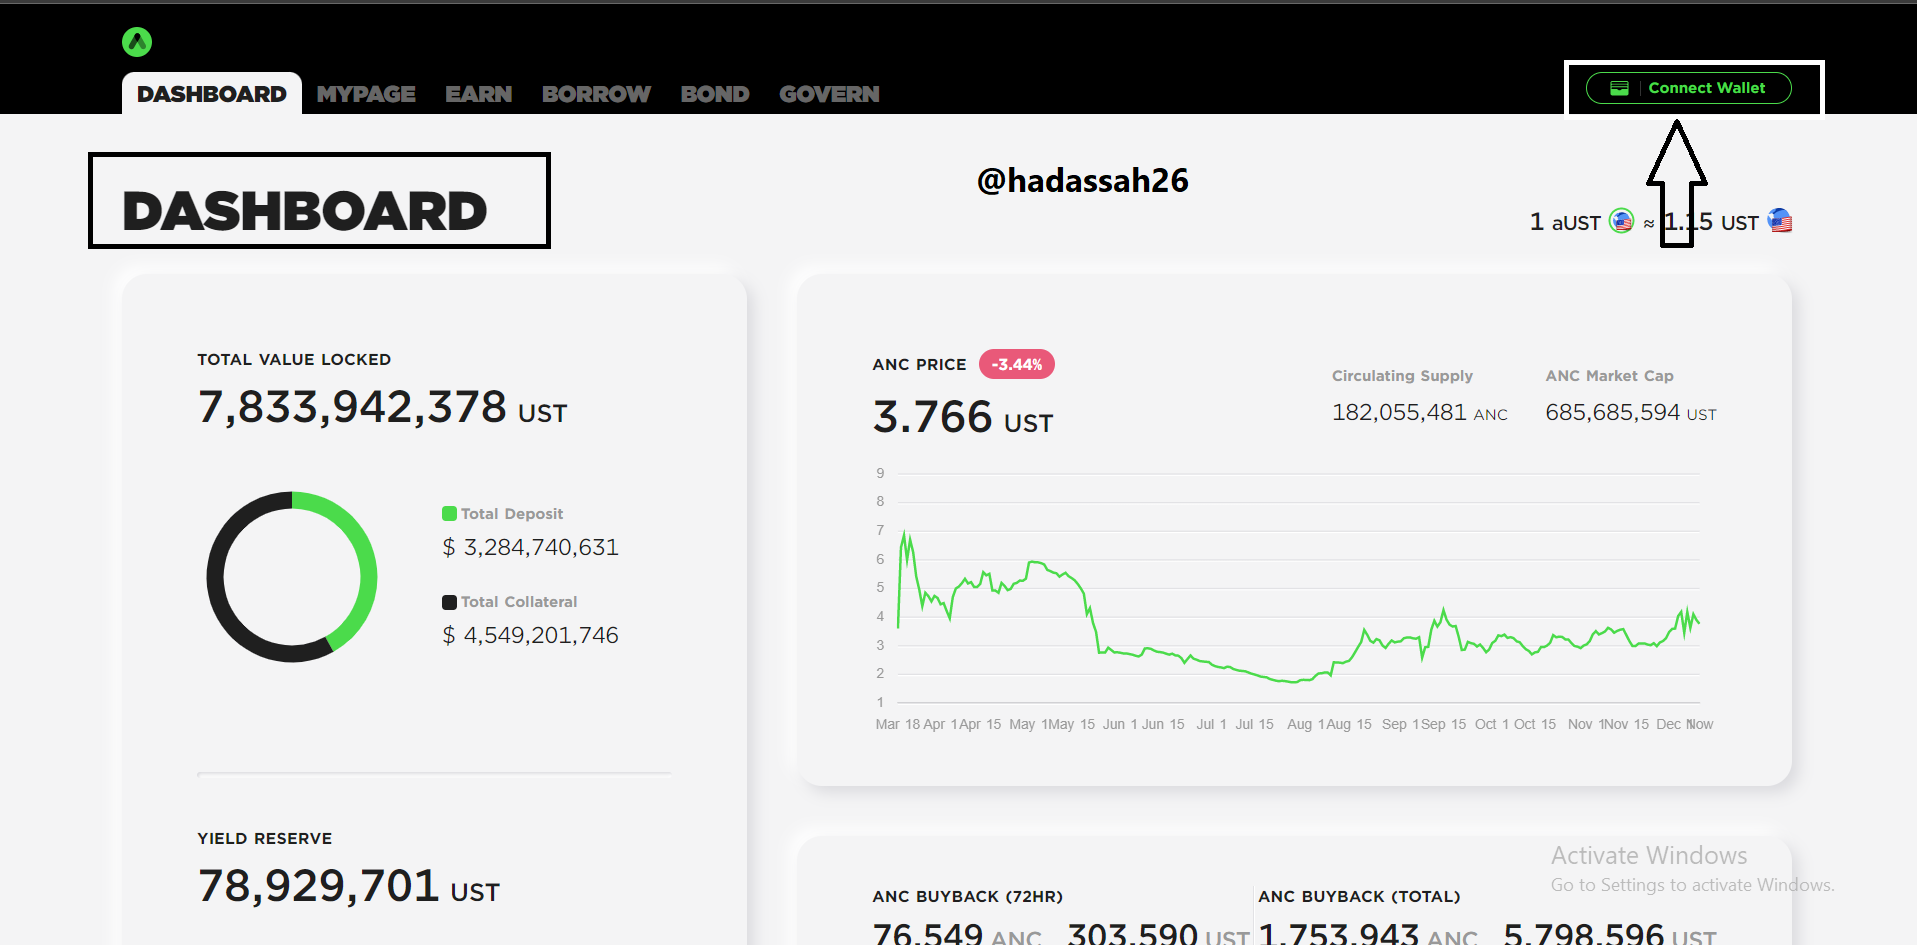Click the ANC BUYBACK (72HR) heading
The height and width of the screenshot is (945, 1917).
pyautogui.click(x=968, y=897)
